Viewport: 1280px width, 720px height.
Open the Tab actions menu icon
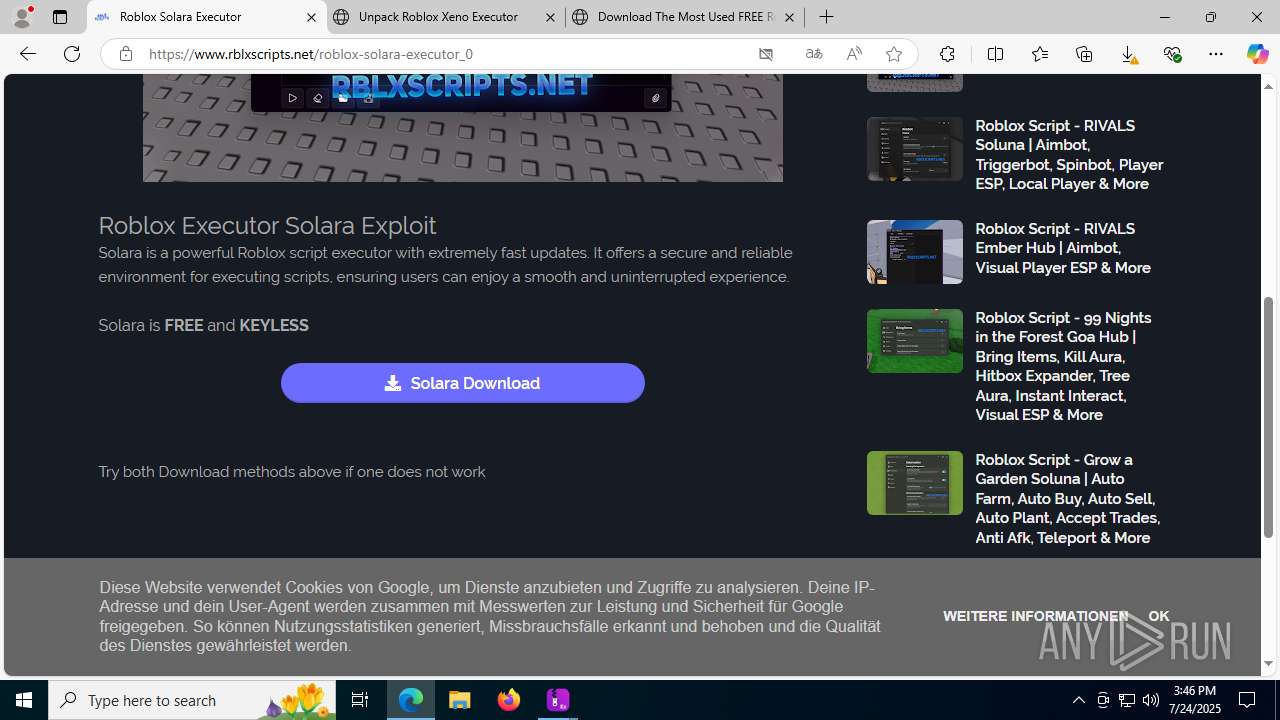pos(60,17)
